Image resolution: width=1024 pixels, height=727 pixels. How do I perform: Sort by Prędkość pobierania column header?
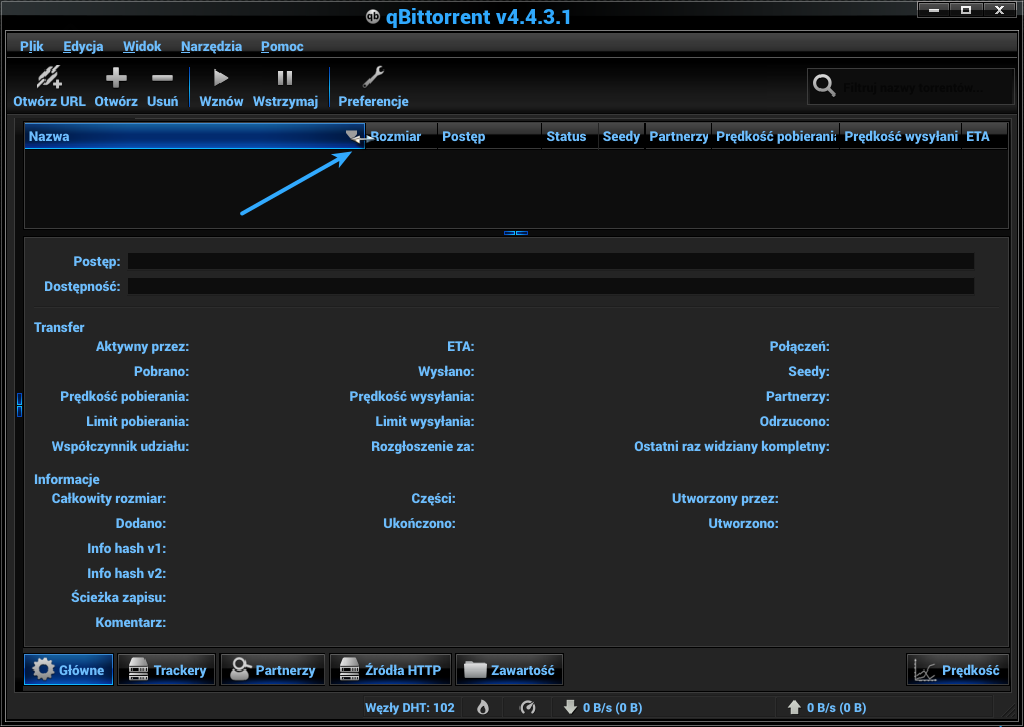pyautogui.click(x=776, y=137)
